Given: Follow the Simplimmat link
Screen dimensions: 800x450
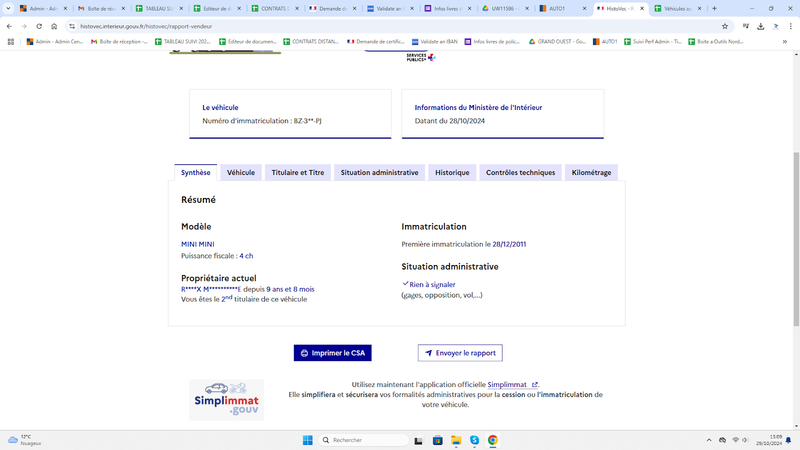Looking at the screenshot, I should 512,385.
